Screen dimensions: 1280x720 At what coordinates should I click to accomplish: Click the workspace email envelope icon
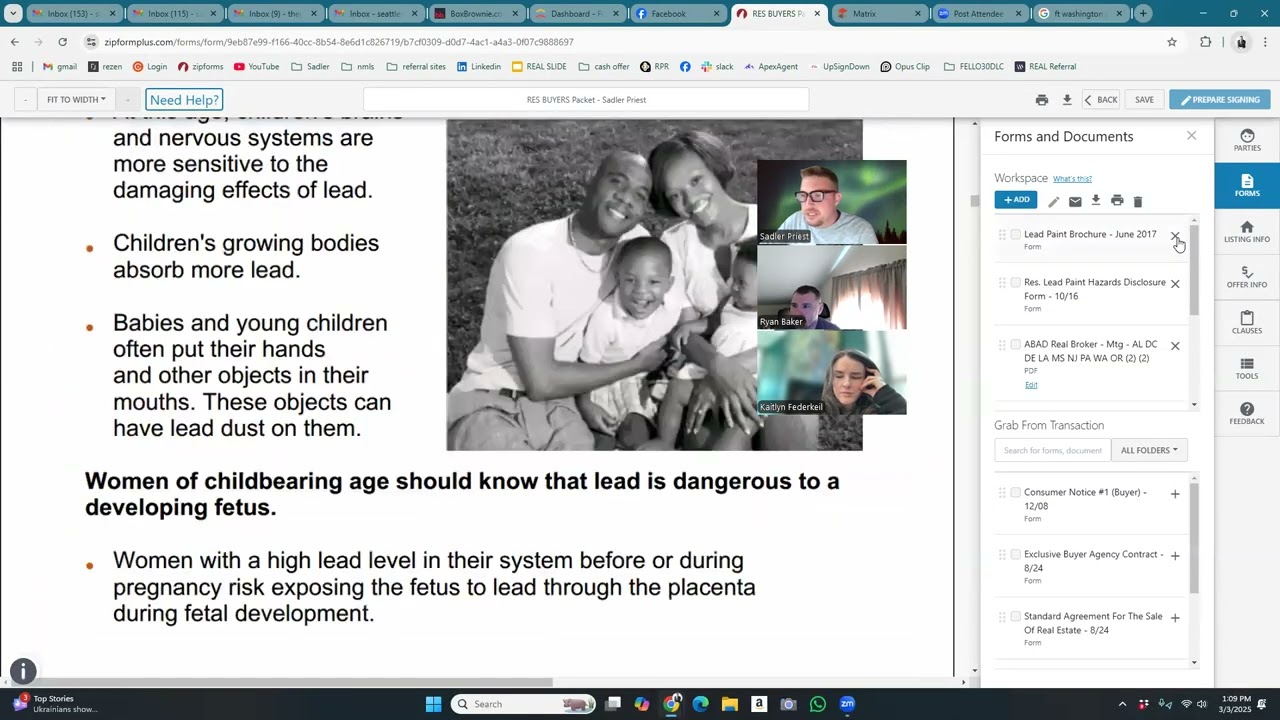coord(1075,201)
